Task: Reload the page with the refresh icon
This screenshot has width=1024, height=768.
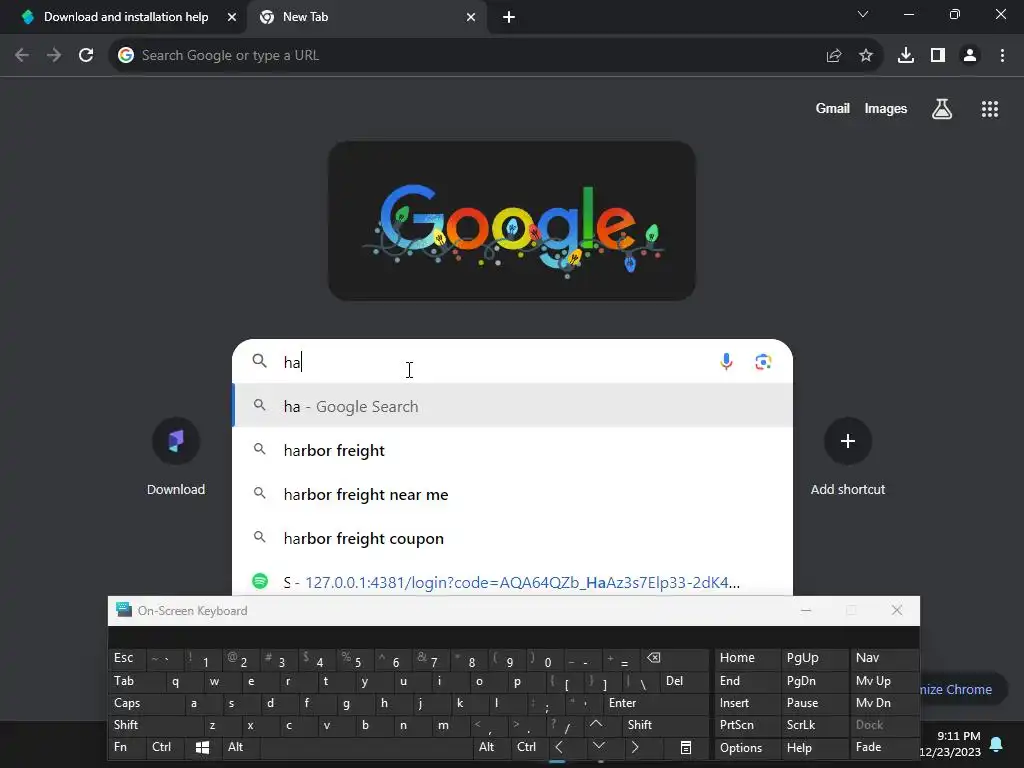Action: point(86,56)
